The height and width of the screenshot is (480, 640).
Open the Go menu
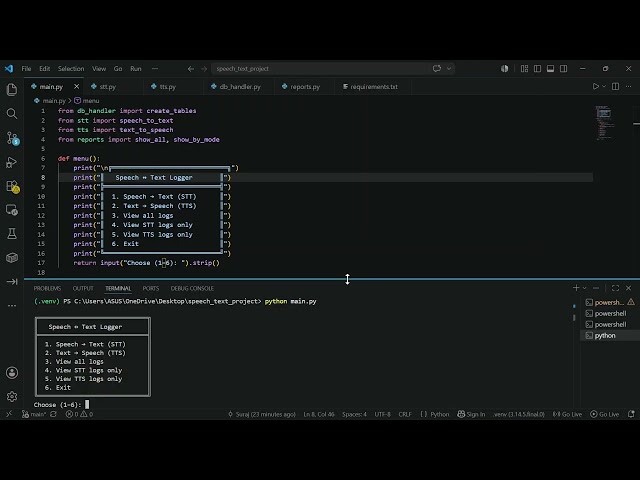(118, 69)
